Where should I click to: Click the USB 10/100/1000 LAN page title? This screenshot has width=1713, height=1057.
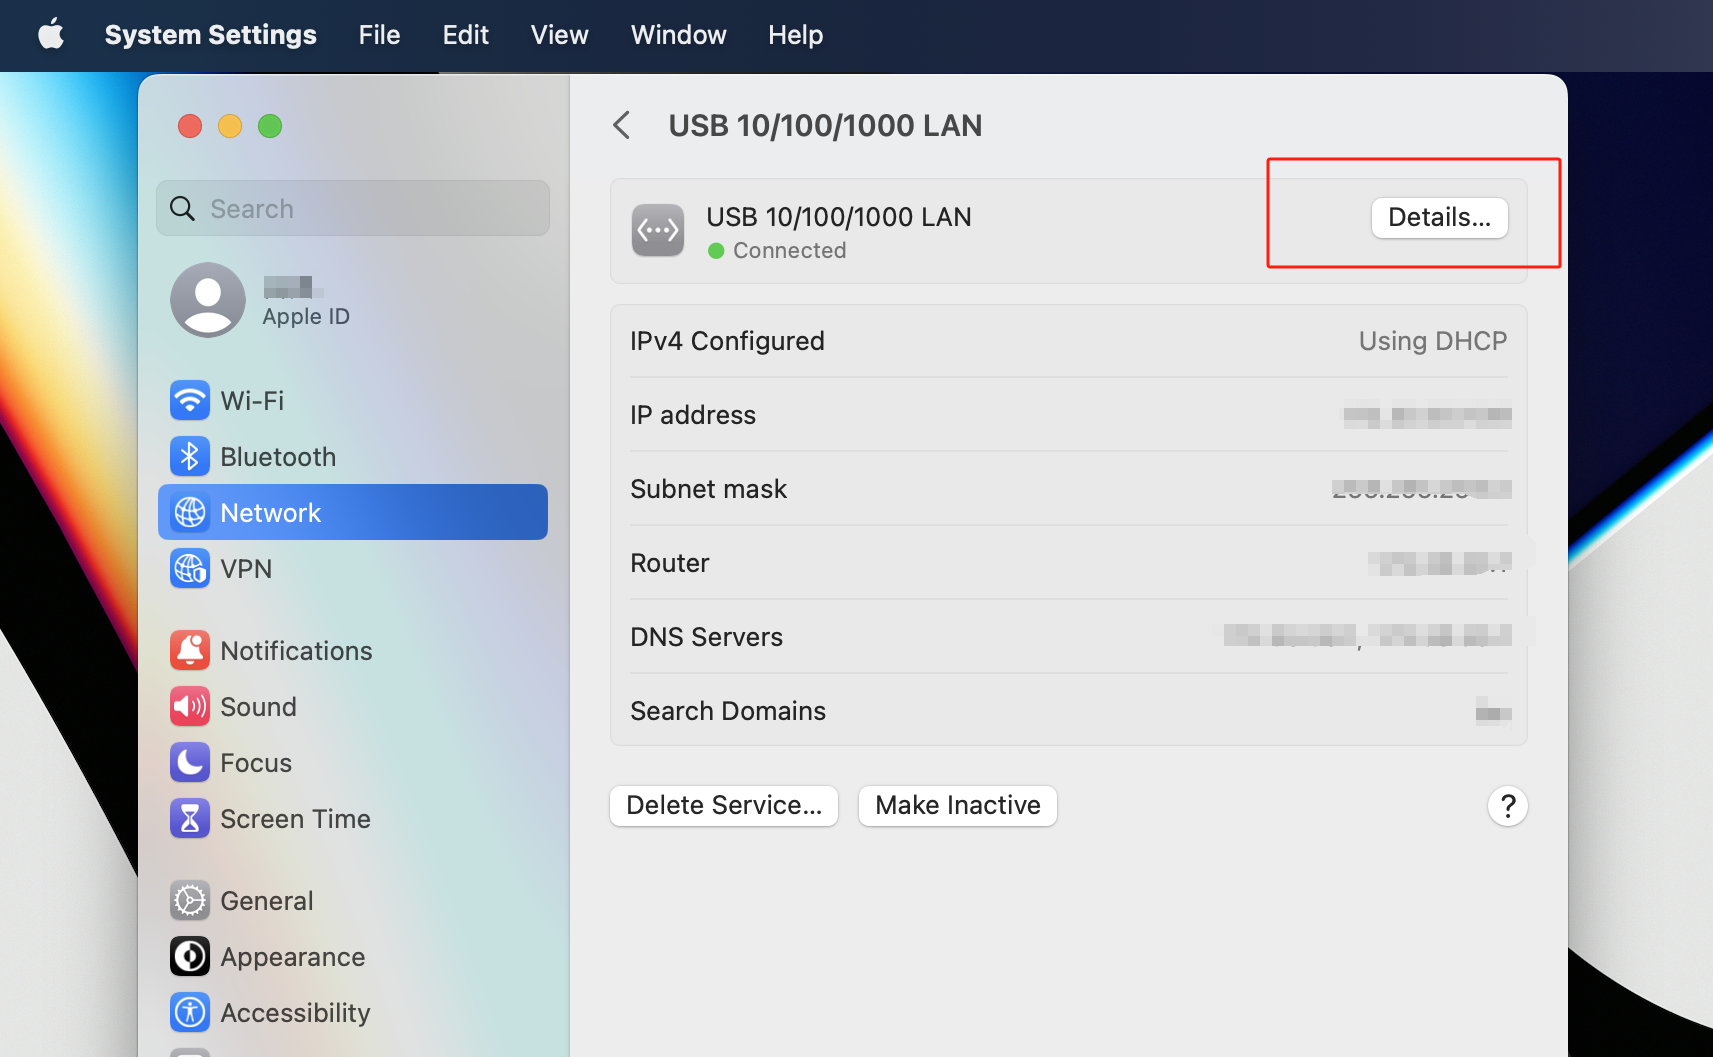click(825, 126)
